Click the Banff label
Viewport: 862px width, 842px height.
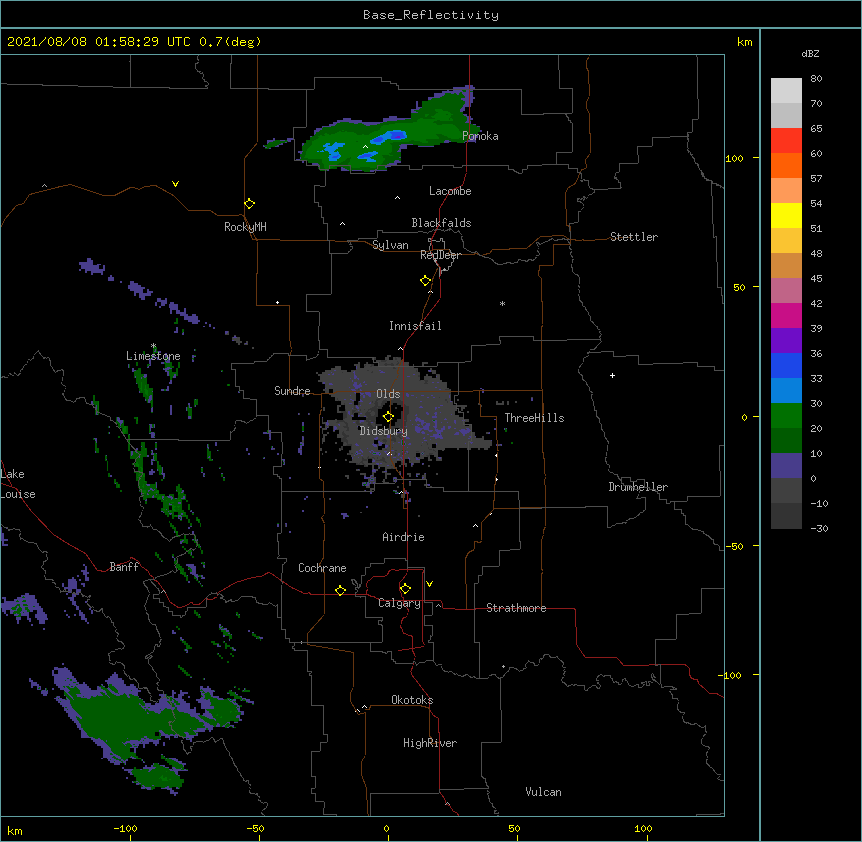click(124, 567)
